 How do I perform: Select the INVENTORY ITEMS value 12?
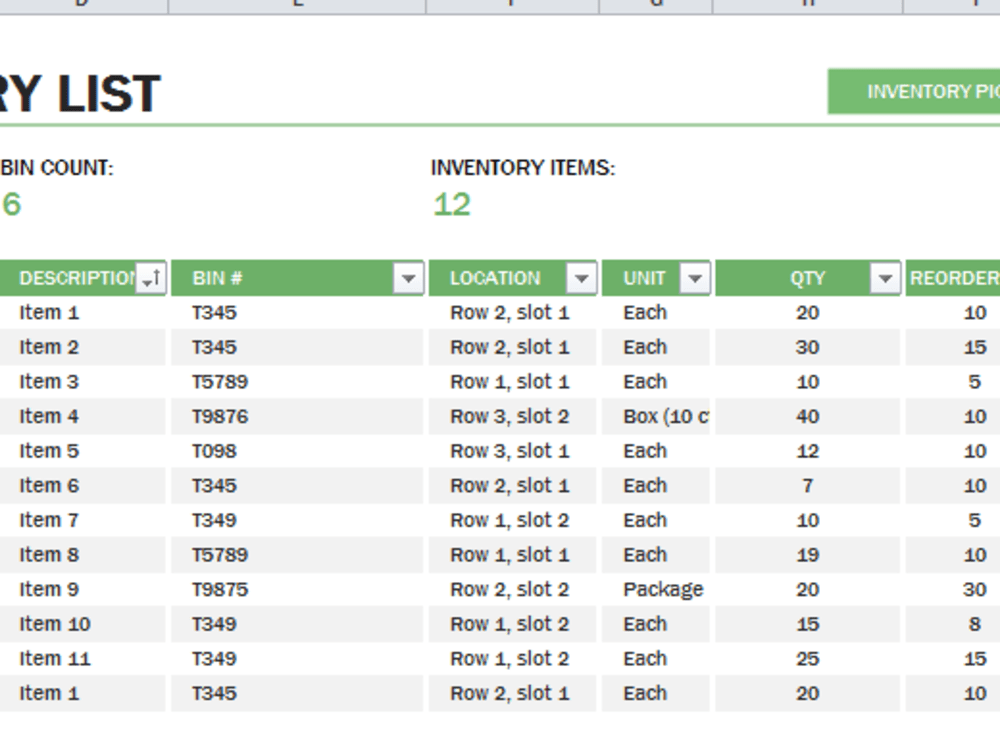click(452, 205)
